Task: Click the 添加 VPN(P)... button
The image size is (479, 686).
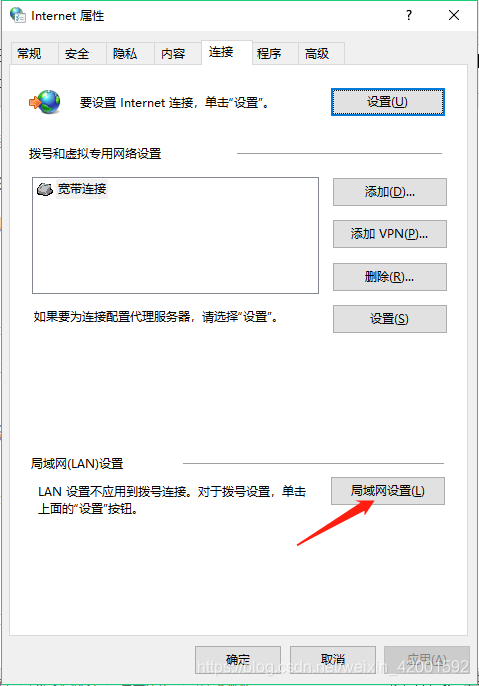Action: tap(390, 234)
